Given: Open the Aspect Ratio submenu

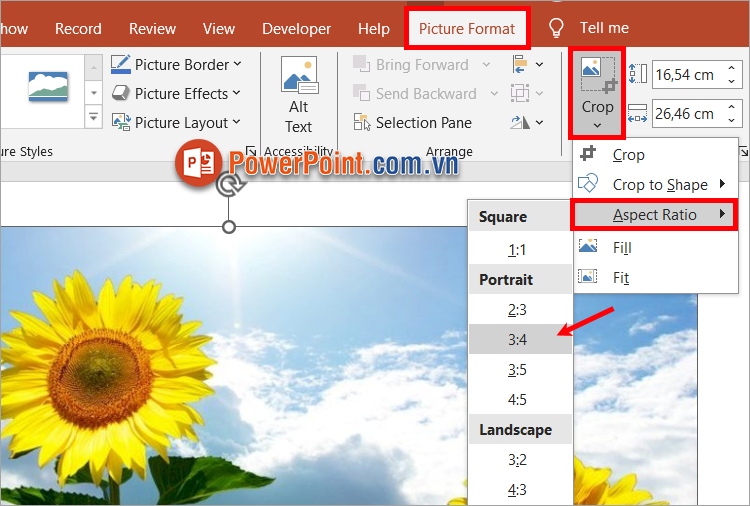Looking at the screenshot, I should (x=654, y=215).
